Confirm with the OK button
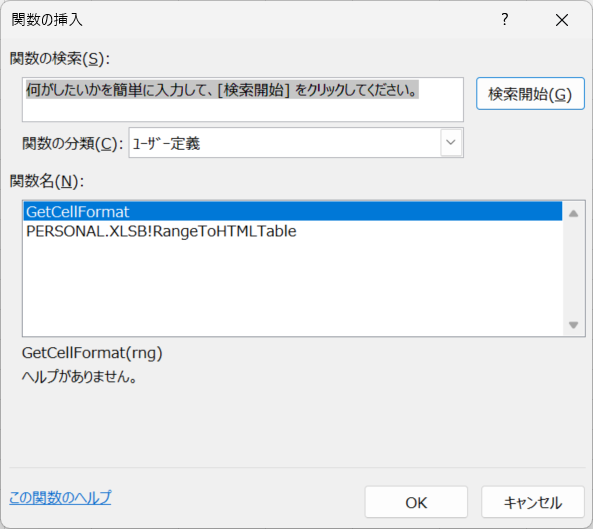 pyautogui.click(x=416, y=502)
